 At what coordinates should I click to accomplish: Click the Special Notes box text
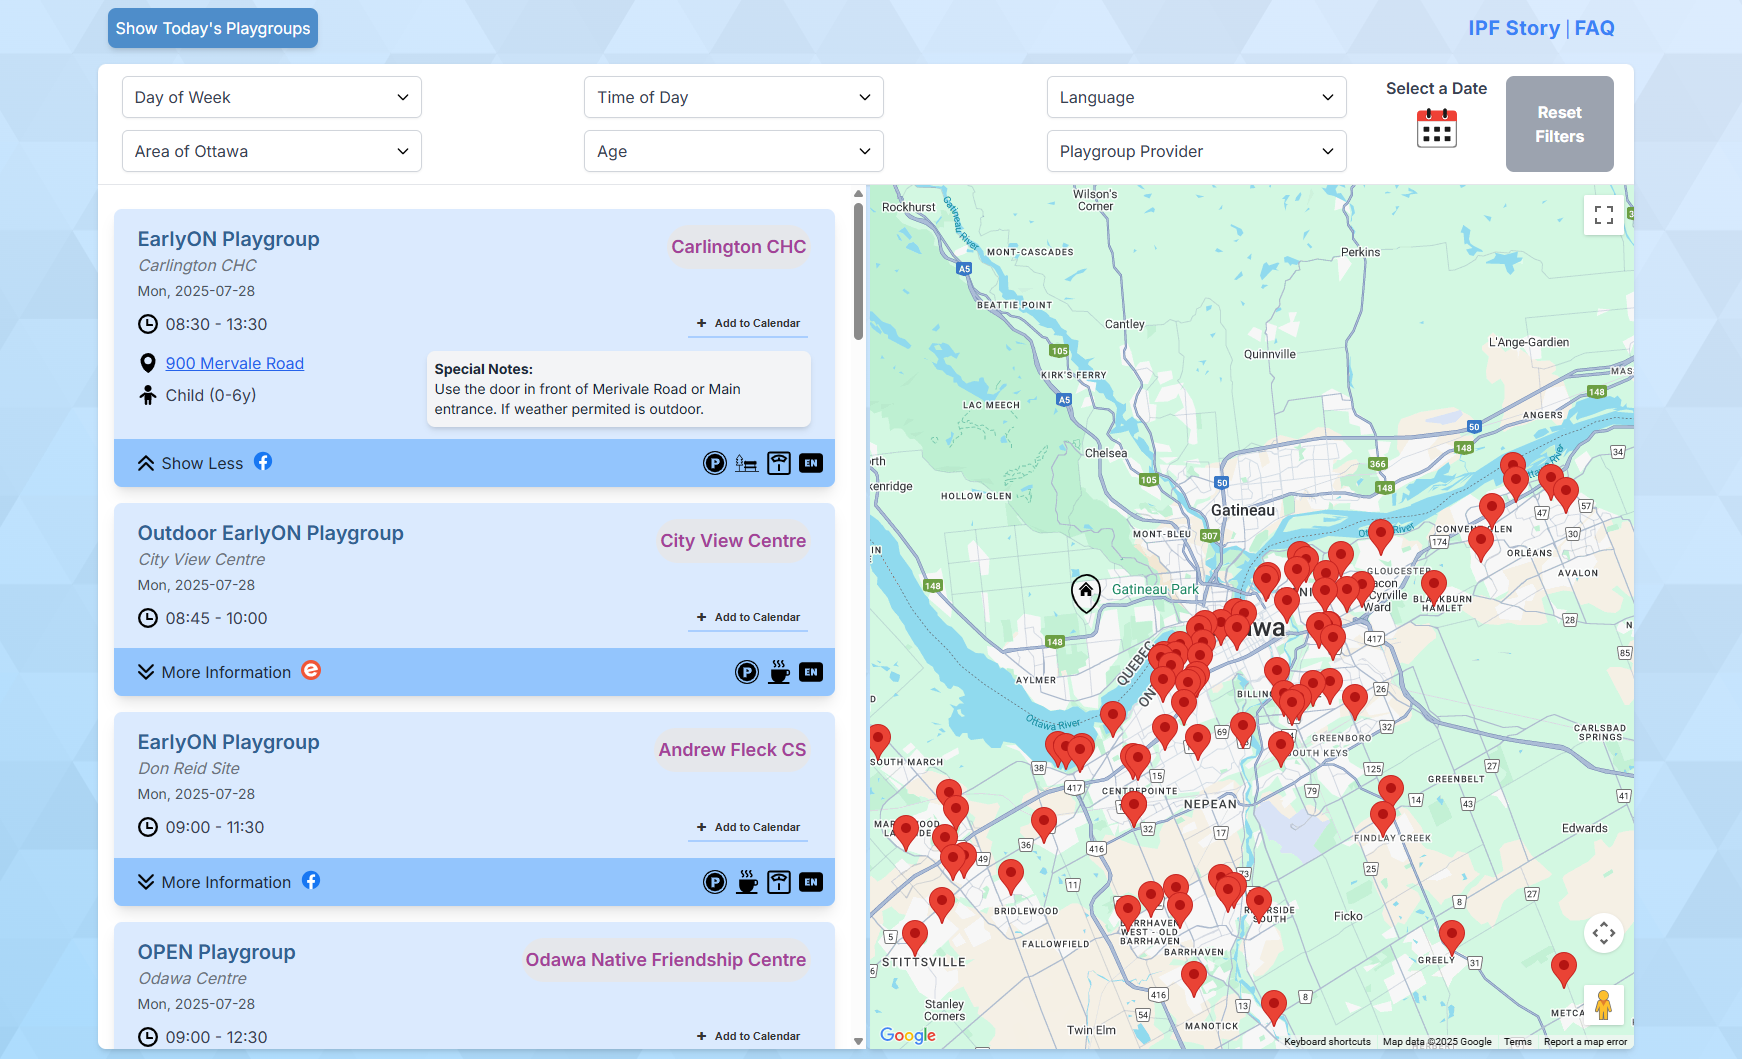pyautogui.click(x=619, y=389)
